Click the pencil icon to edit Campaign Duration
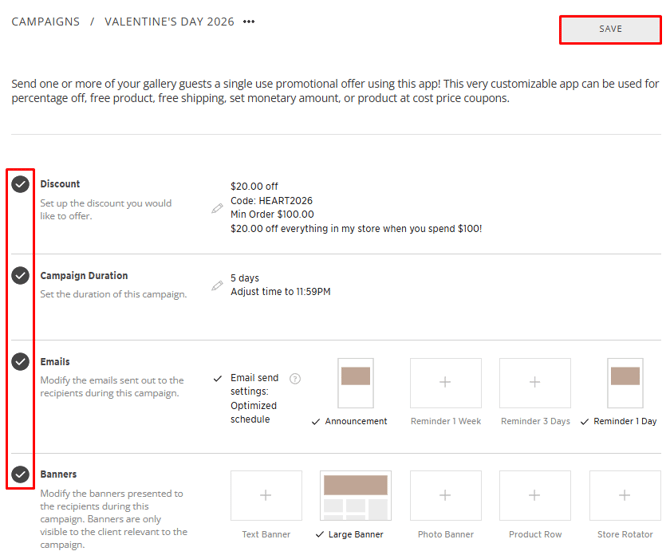The height and width of the screenshot is (555, 670). coord(217,286)
